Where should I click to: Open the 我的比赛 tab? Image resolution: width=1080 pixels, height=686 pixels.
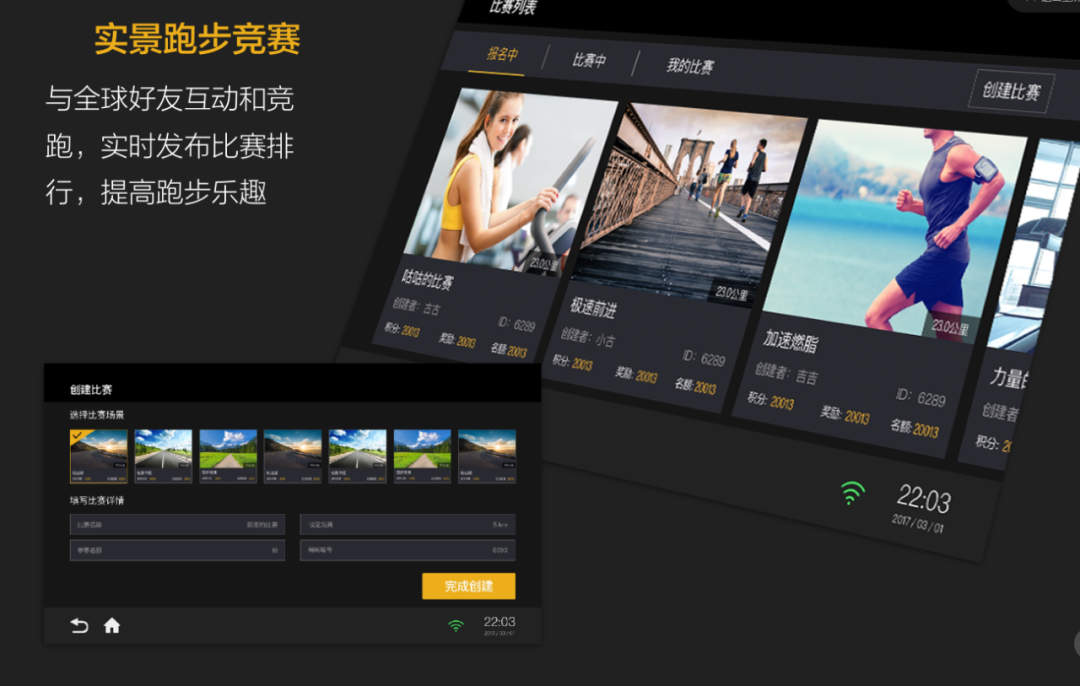tap(689, 65)
